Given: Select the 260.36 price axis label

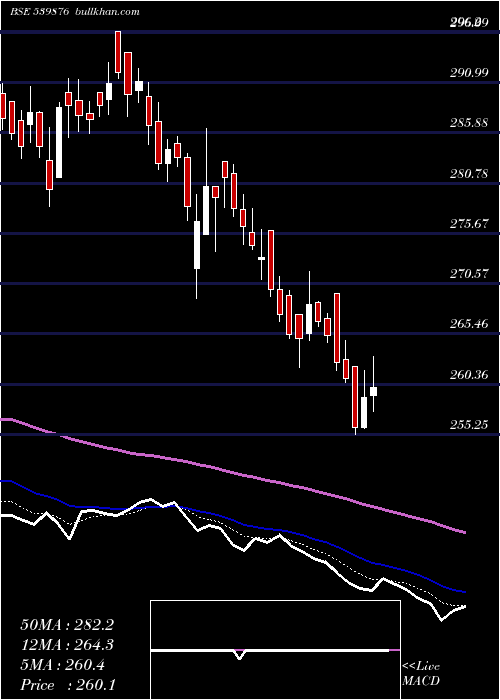Looking at the screenshot, I should pyautogui.click(x=468, y=374).
